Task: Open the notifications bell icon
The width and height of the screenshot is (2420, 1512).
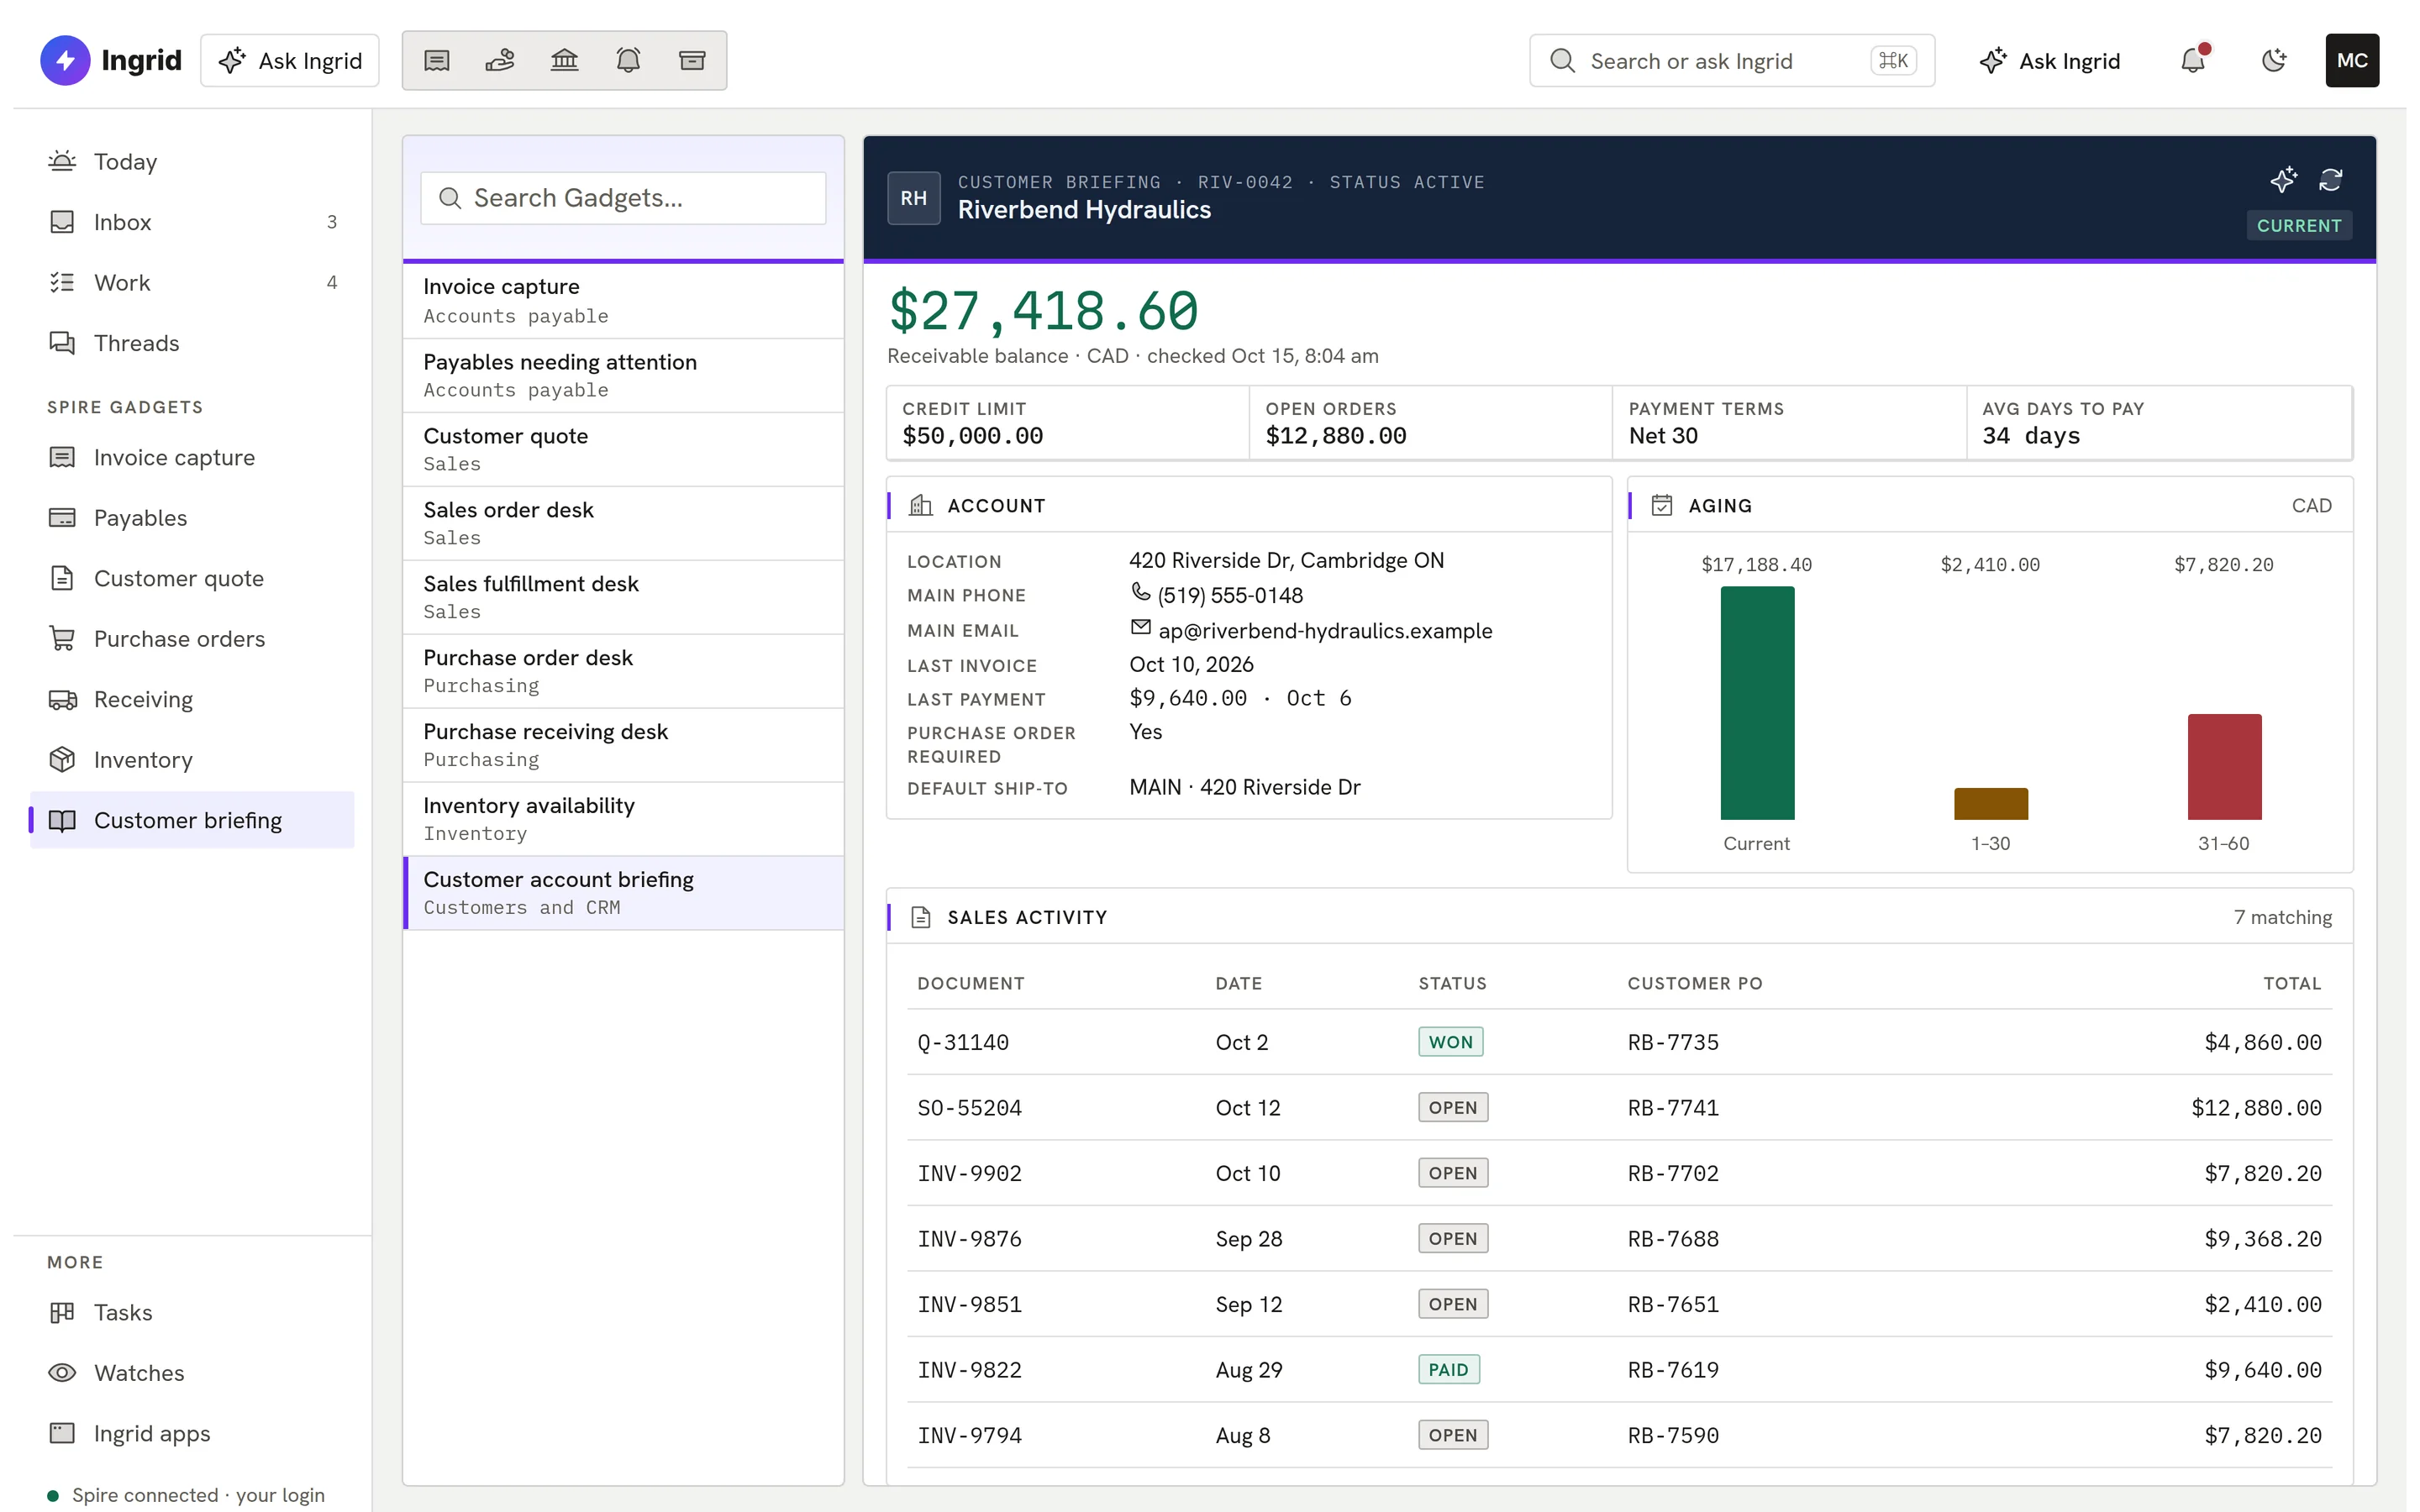Action: click(2193, 61)
